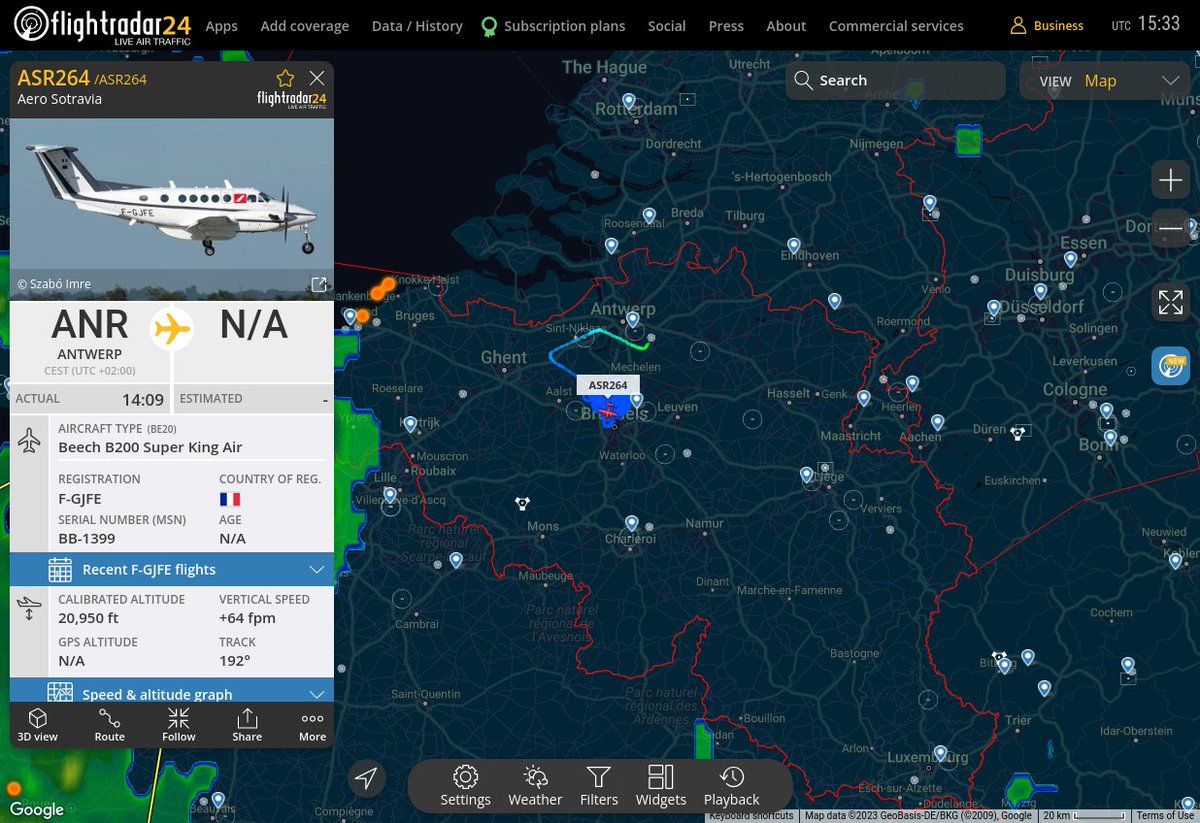Open aircraft photo in external link
This screenshot has height=823, width=1200.
click(x=319, y=285)
